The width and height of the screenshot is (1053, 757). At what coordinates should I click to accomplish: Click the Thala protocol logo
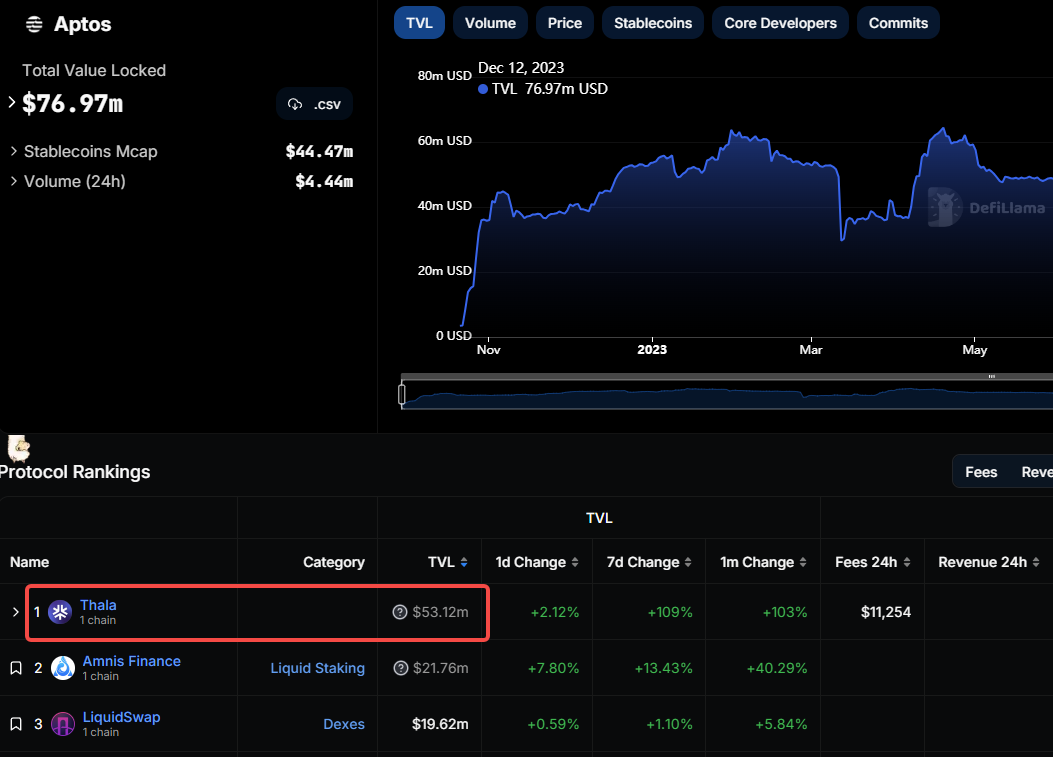tap(60, 612)
